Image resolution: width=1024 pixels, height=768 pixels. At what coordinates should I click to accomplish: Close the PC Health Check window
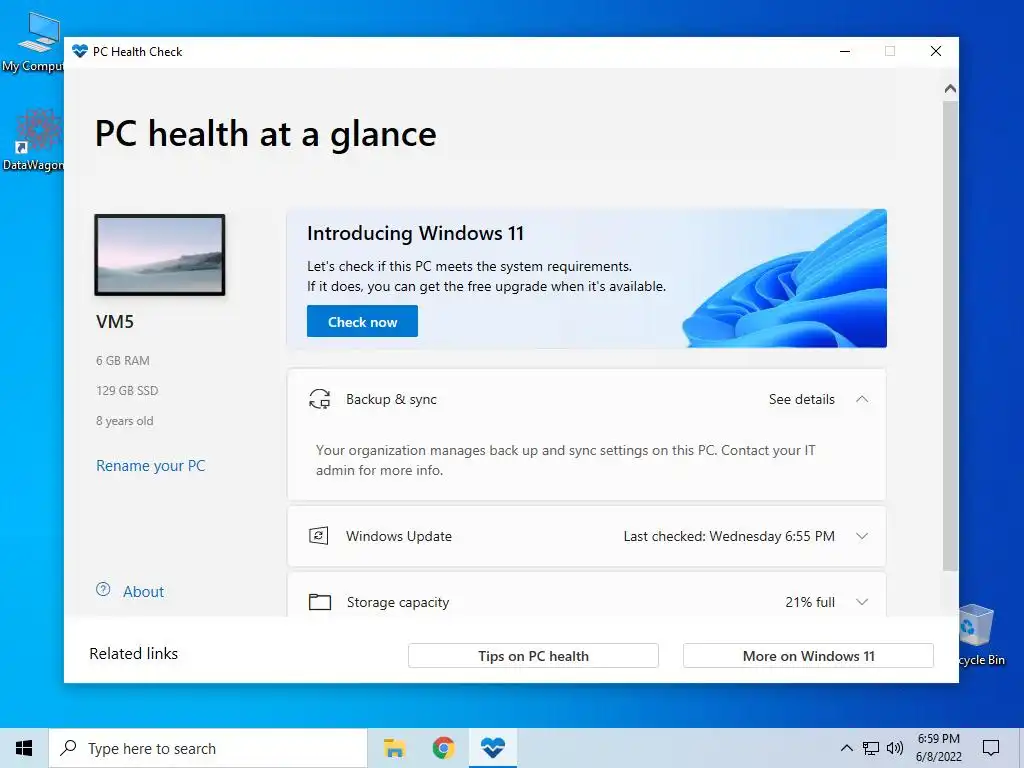pyautogui.click(x=936, y=51)
